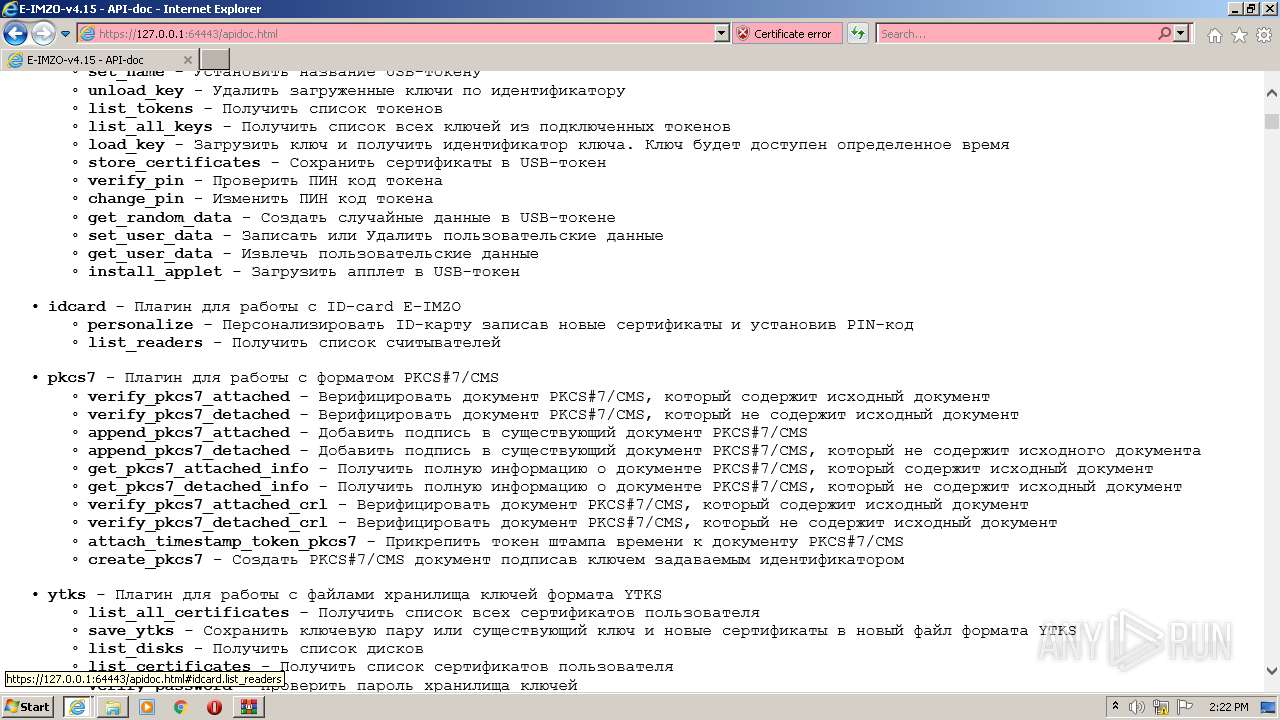The height and width of the screenshot is (720, 1280).
Task: Open the personalize function link
Action: tap(141, 325)
